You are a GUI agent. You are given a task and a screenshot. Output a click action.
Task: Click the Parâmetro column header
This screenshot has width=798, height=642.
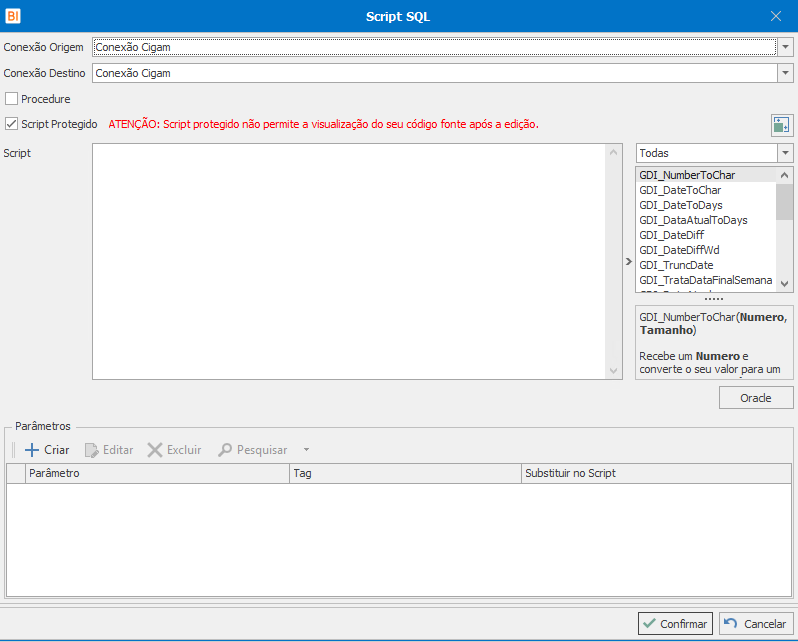157,473
